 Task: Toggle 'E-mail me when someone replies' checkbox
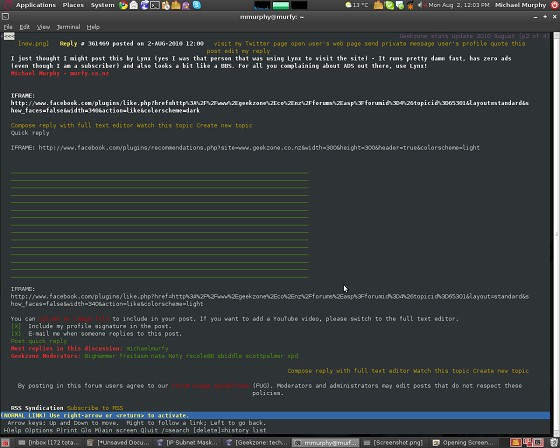pyautogui.click(x=16, y=333)
